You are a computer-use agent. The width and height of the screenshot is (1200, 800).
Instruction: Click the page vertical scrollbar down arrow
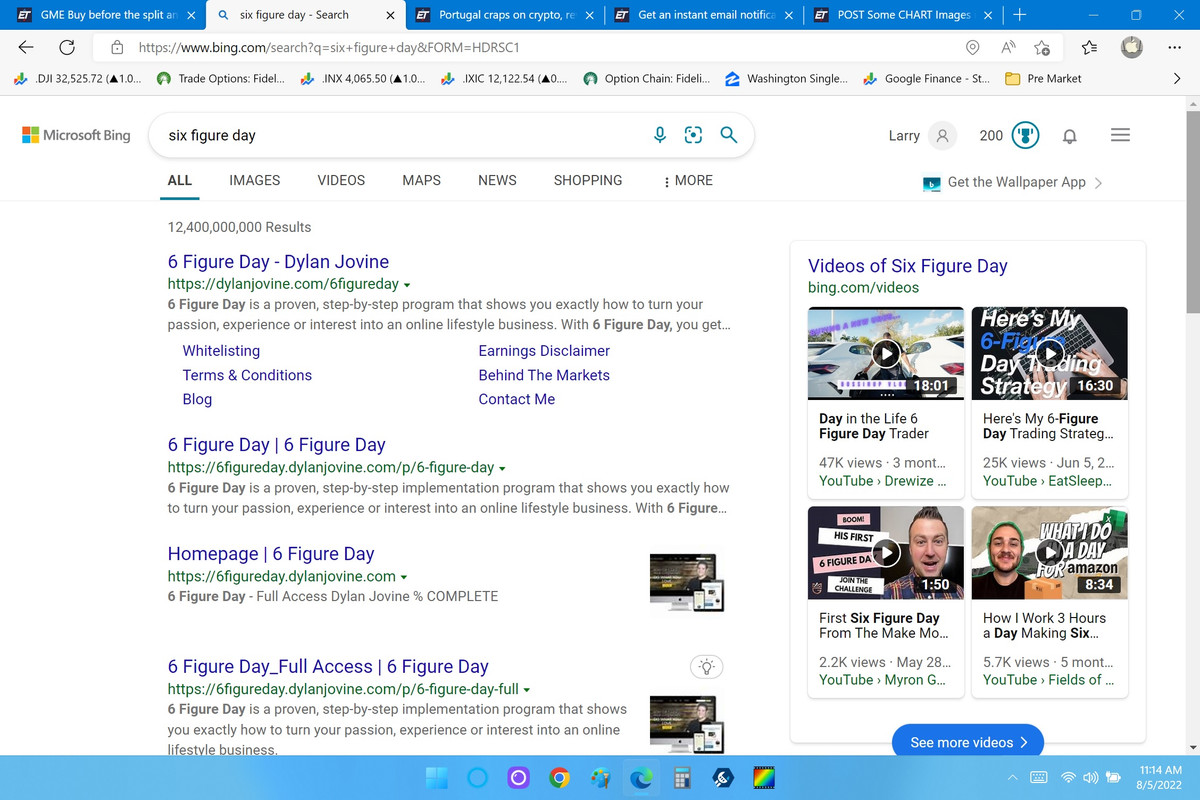[1192, 747]
